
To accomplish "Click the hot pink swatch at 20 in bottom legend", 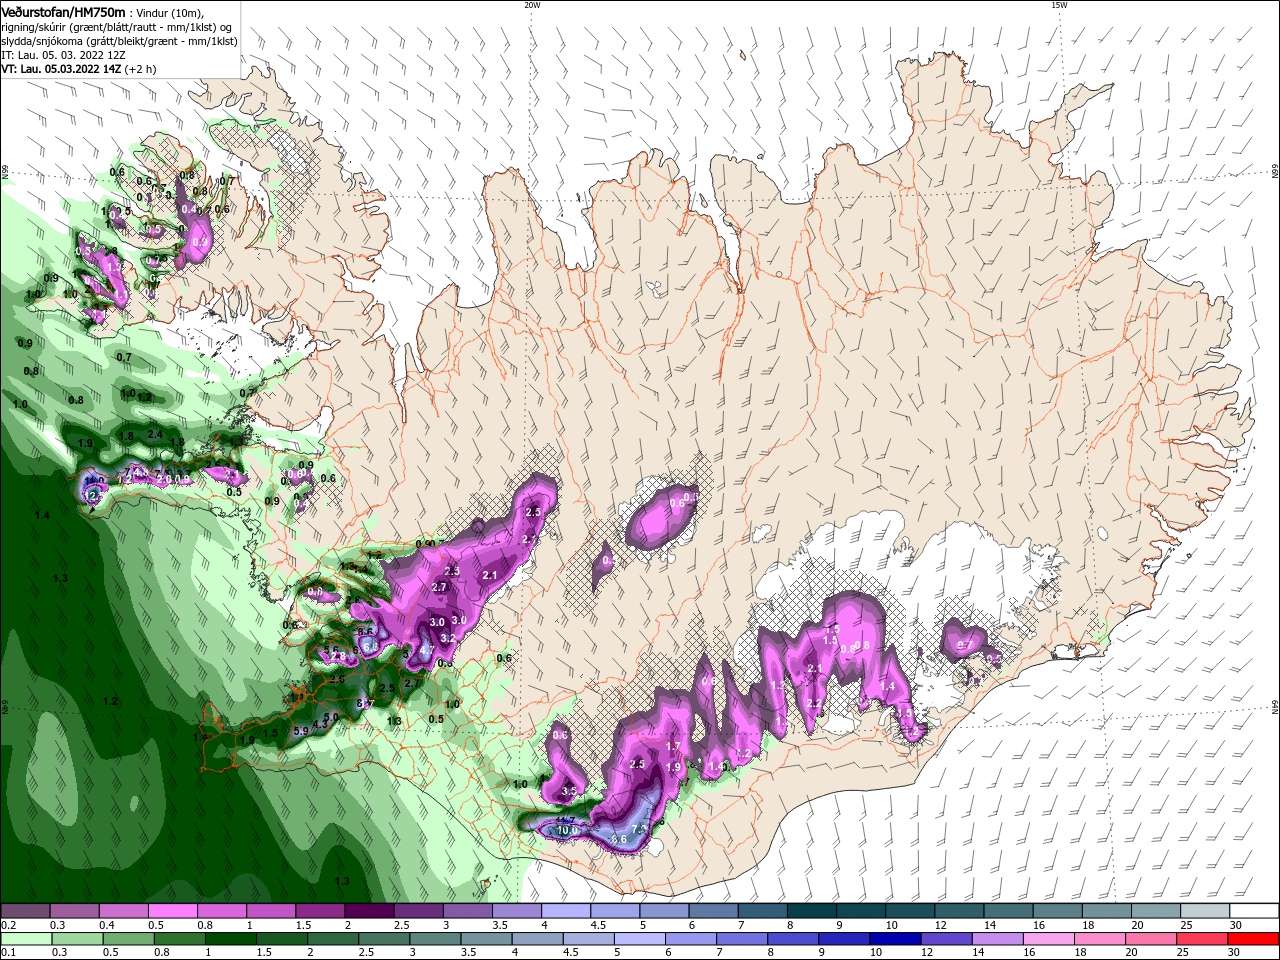I will click(x=1150, y=939).
